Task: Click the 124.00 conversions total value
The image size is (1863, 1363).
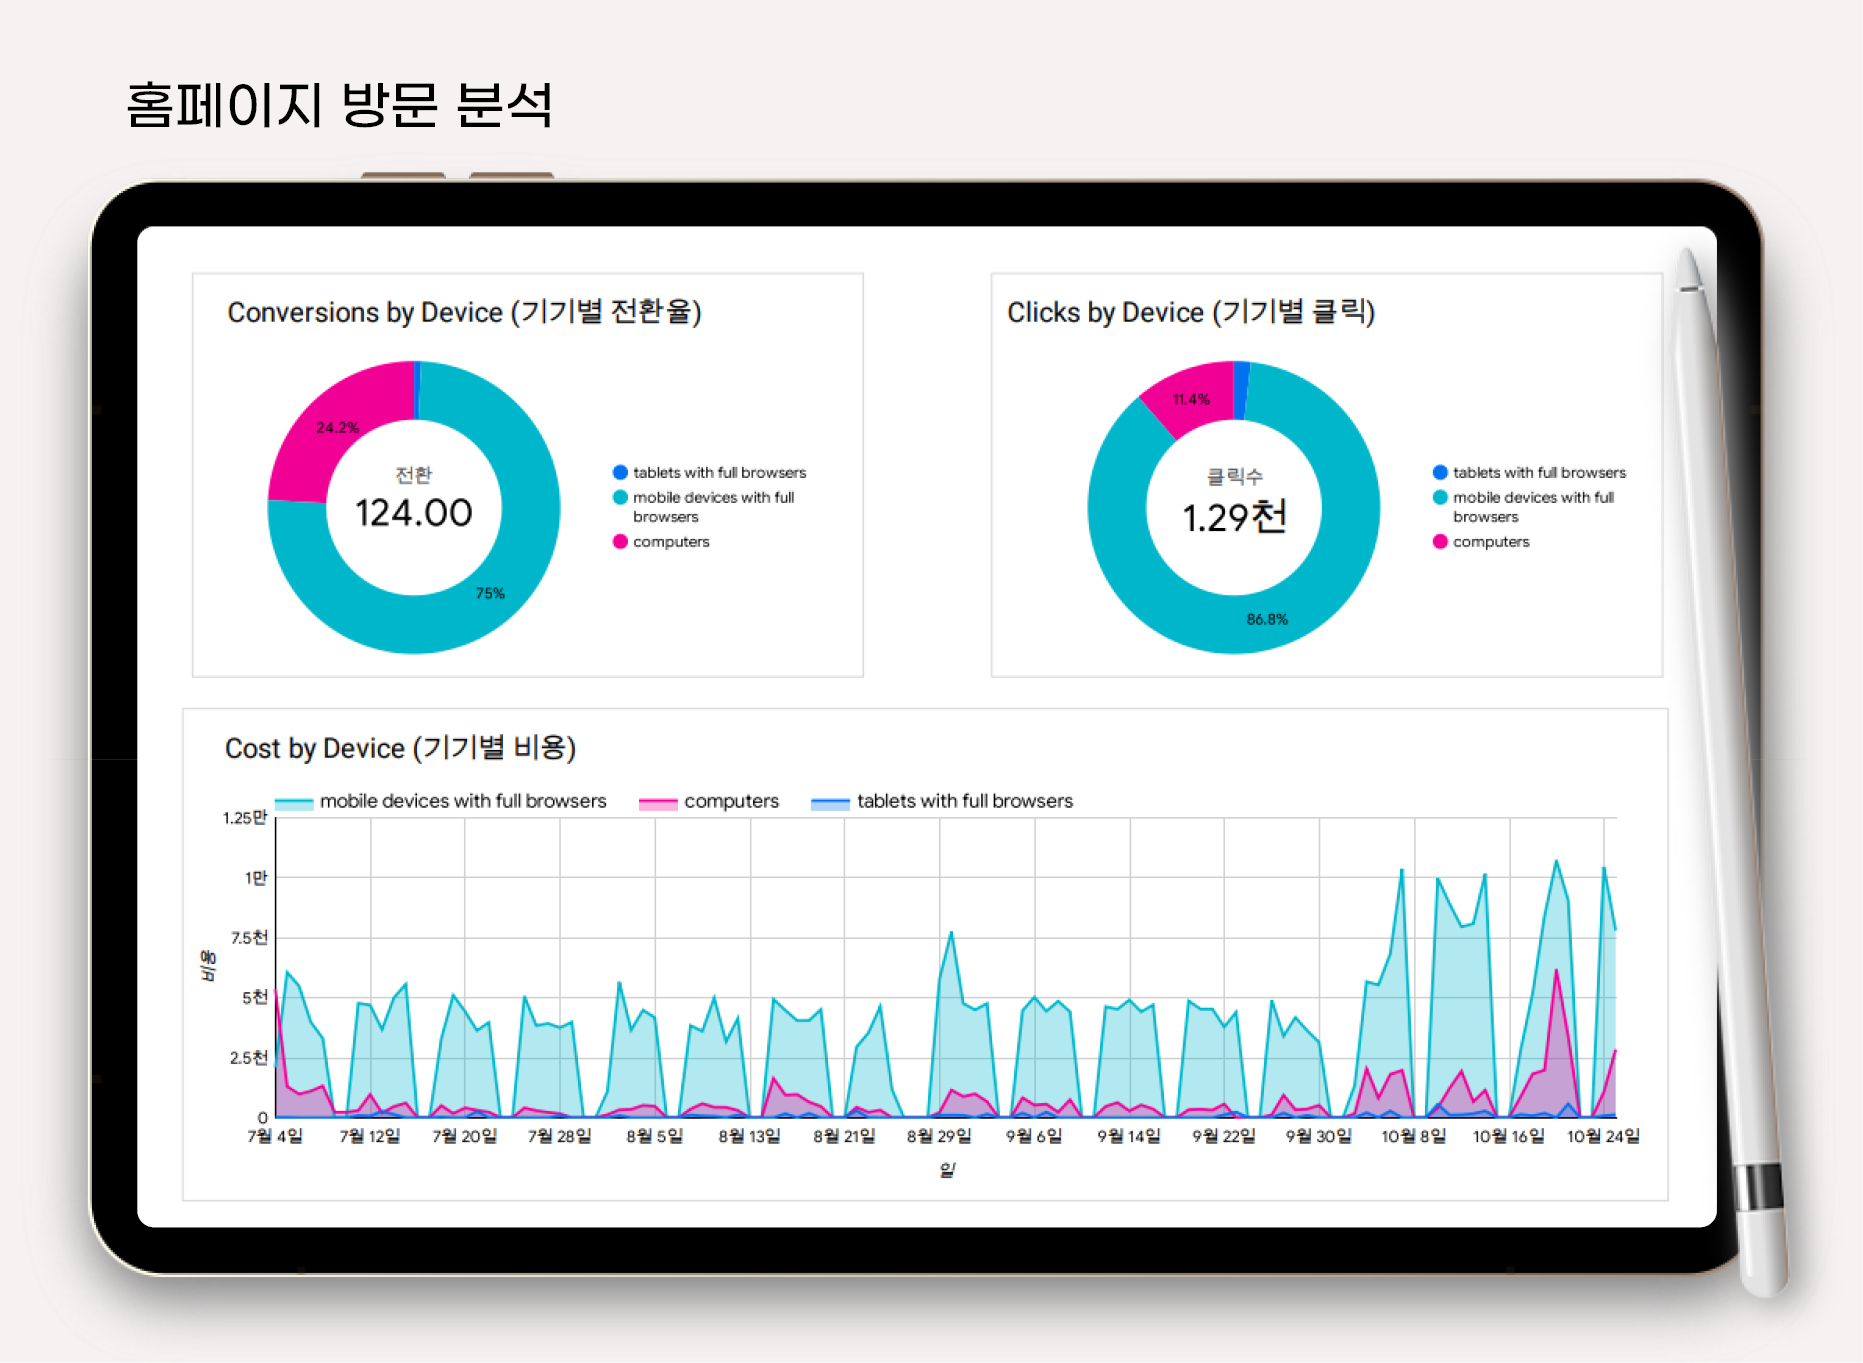Action: 414,513
